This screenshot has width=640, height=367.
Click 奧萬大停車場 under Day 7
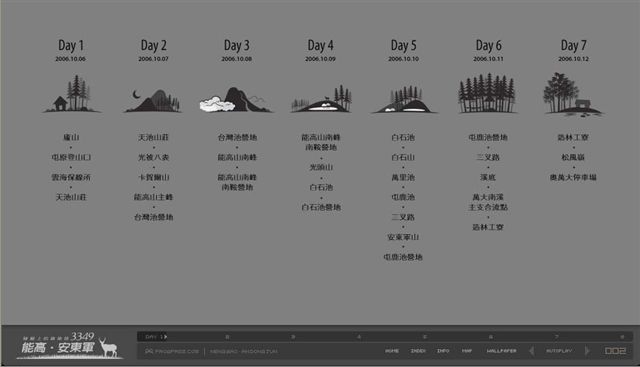coord(573,177)
